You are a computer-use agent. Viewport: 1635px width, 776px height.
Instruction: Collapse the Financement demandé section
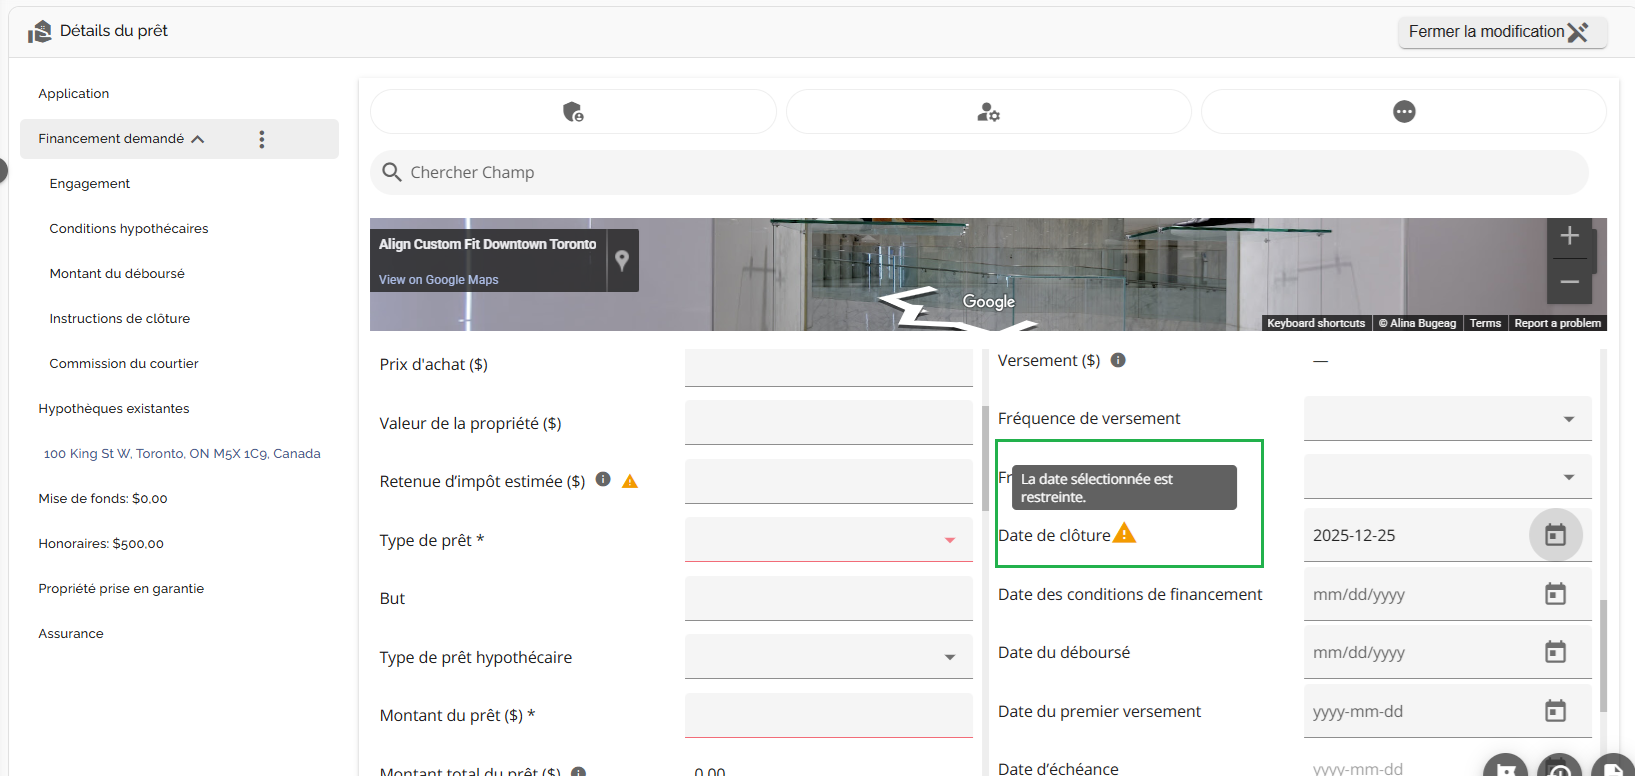click(x=198, y=139)
